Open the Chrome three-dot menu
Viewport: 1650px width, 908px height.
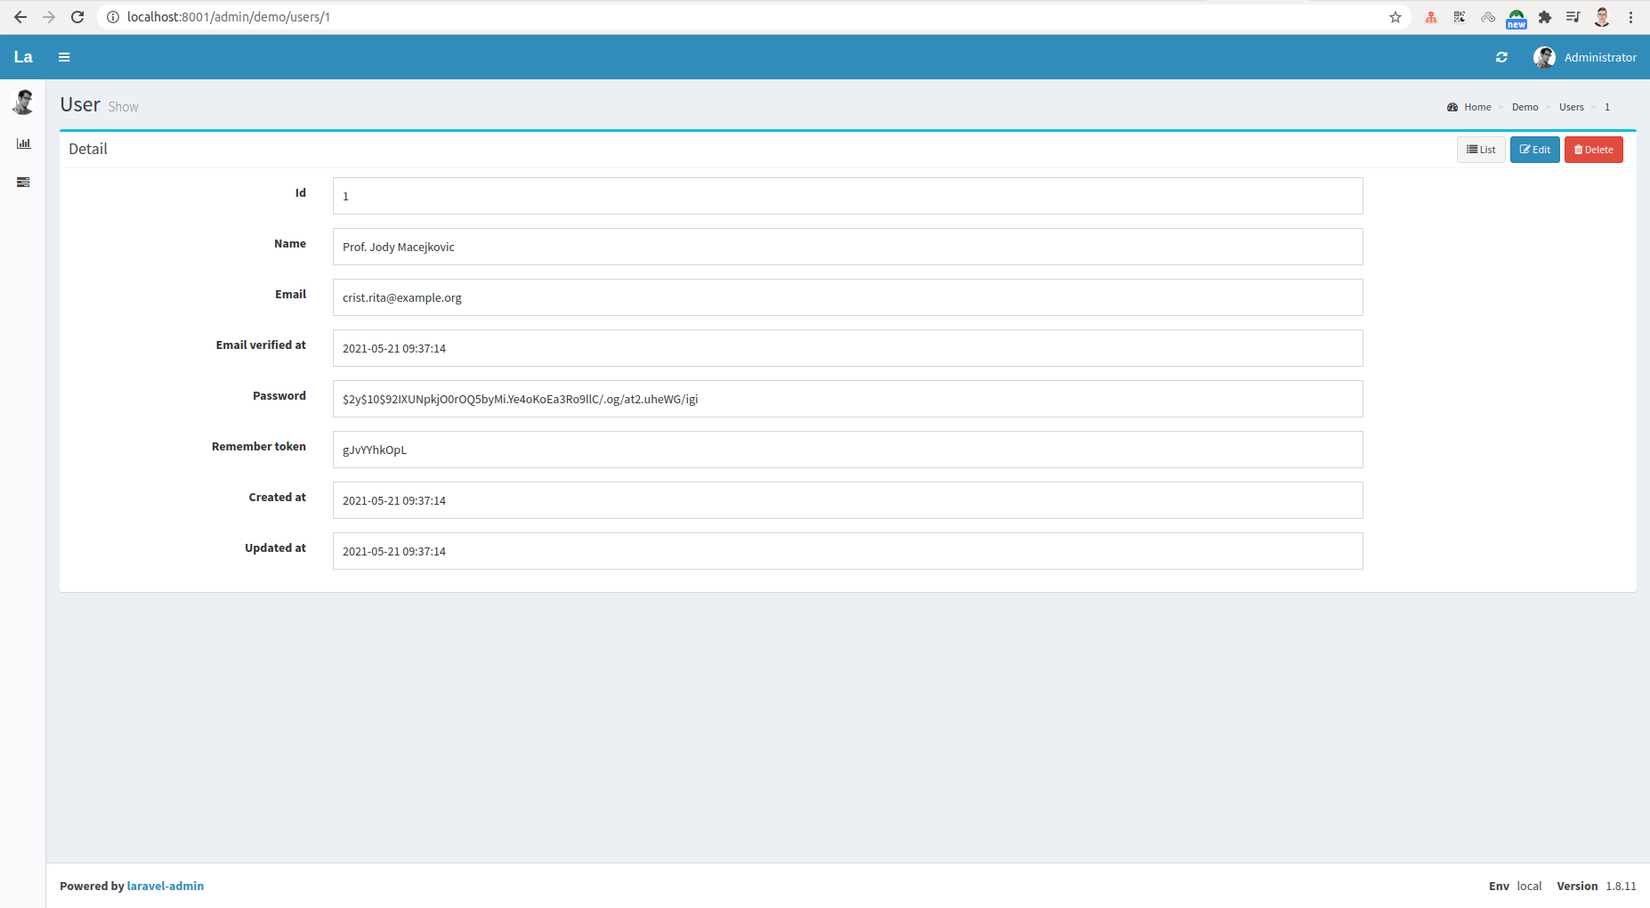point(1631,17)
